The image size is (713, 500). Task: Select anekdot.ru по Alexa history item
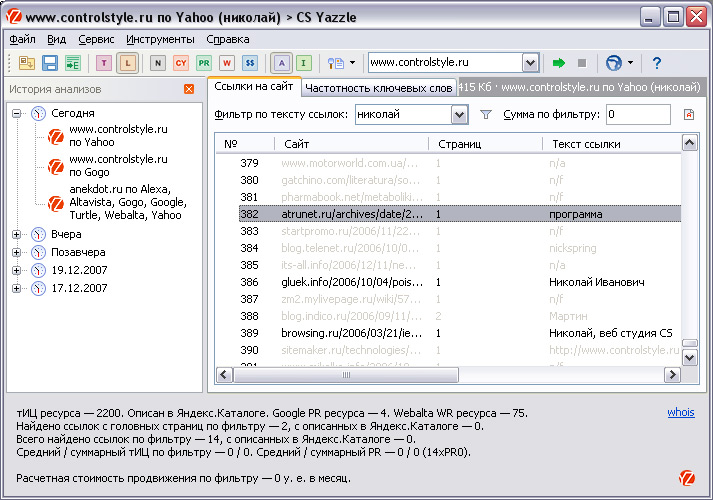pos(128,202)
